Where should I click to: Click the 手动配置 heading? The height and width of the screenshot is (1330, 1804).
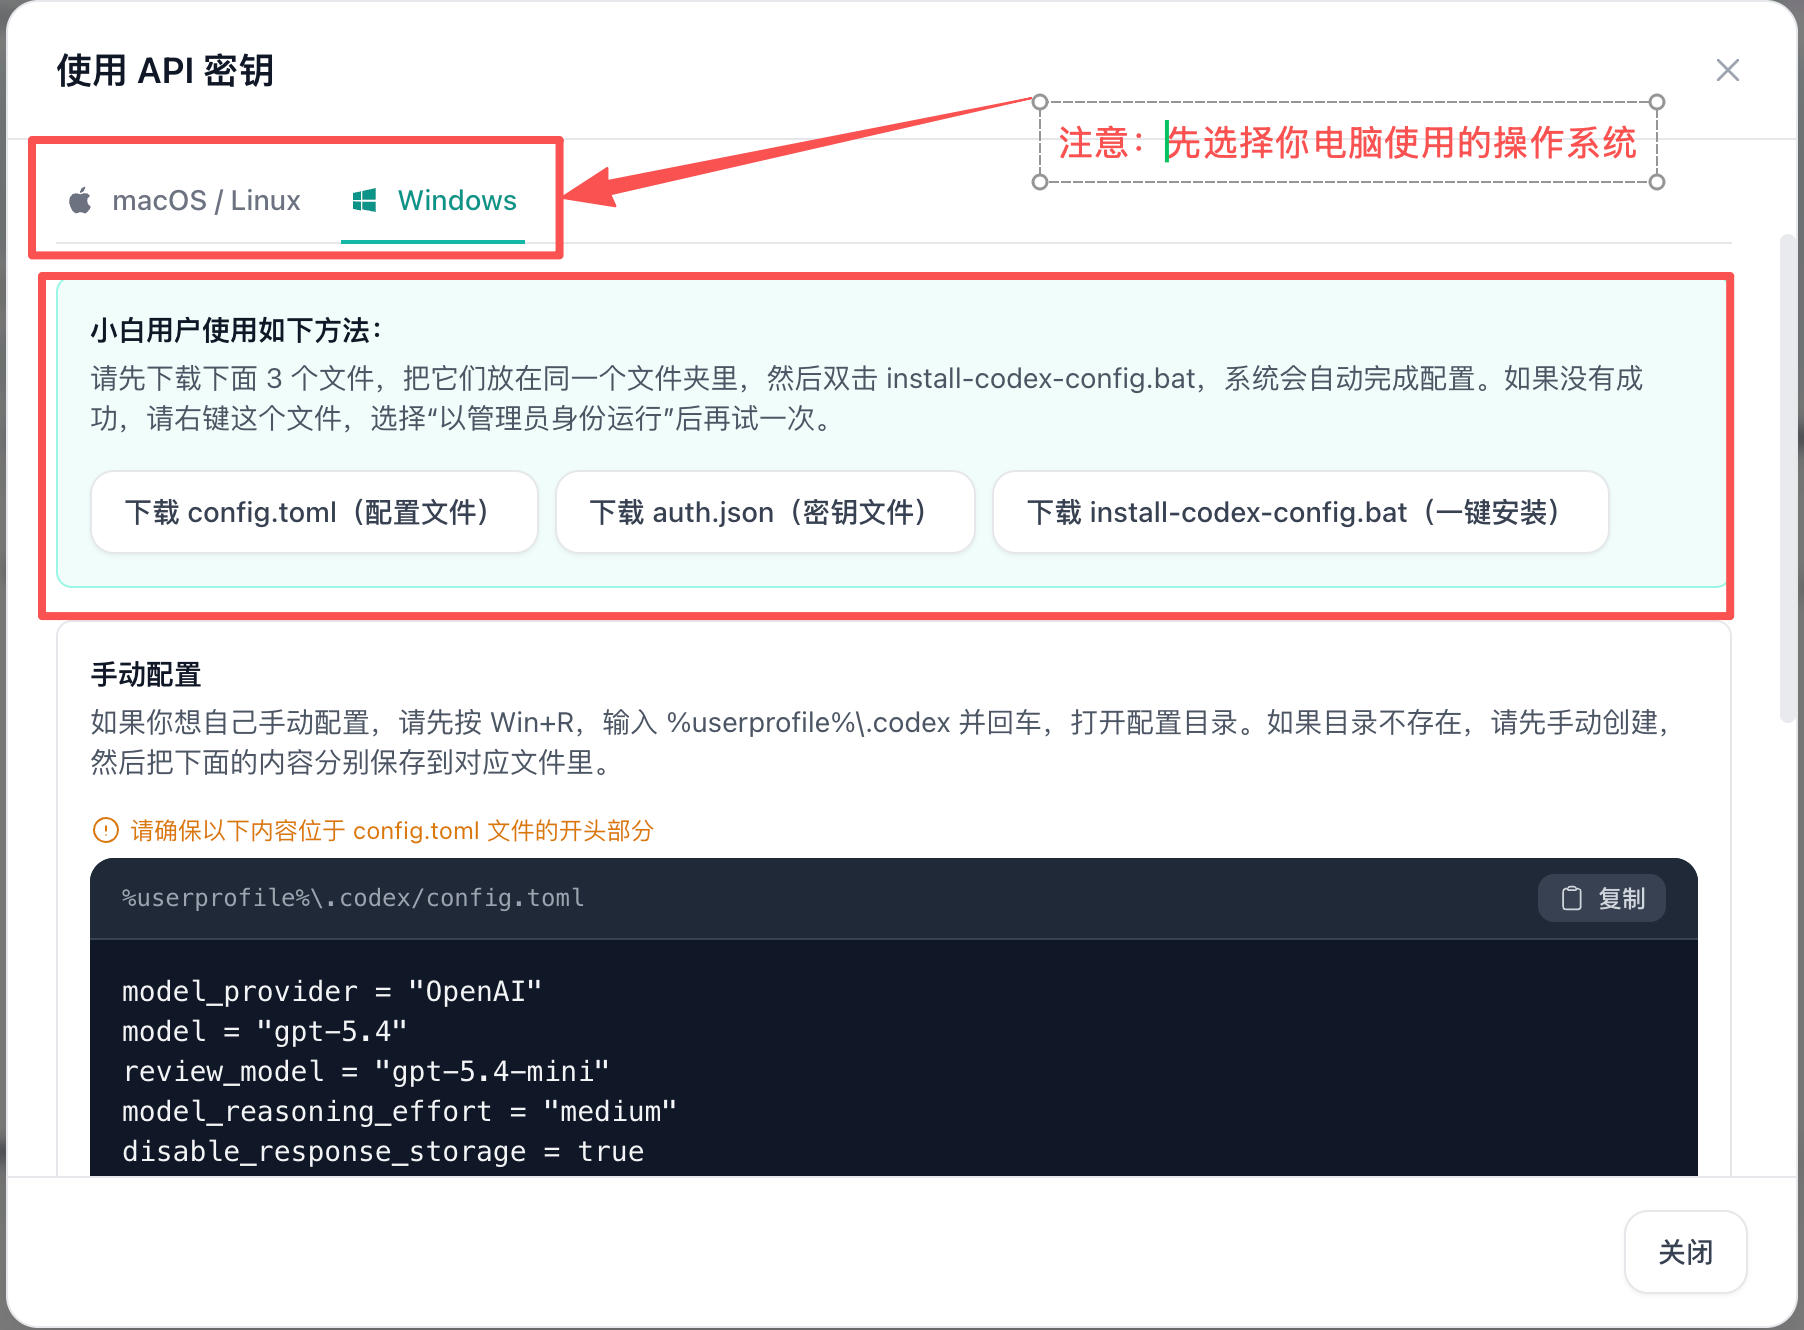pos(146,674)
